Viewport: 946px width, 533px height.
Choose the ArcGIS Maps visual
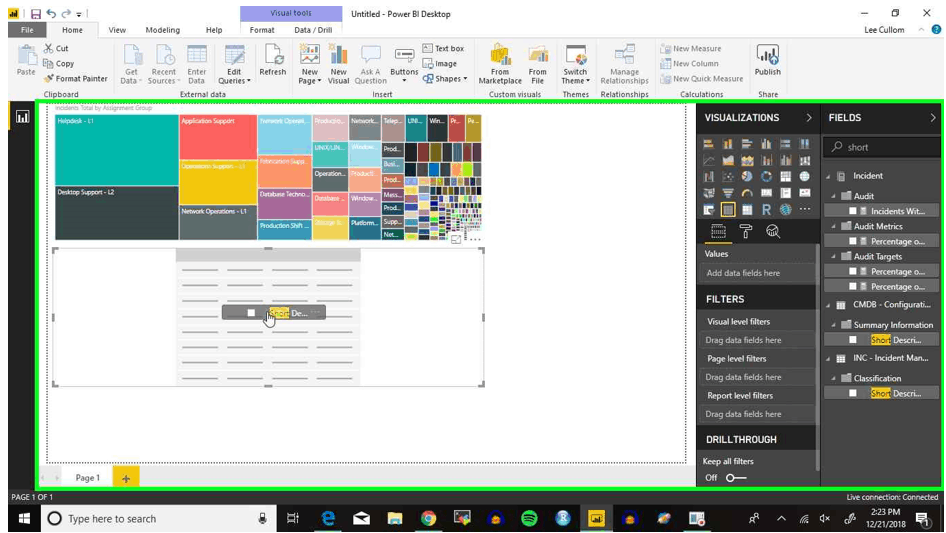click(x=786, y=209)
